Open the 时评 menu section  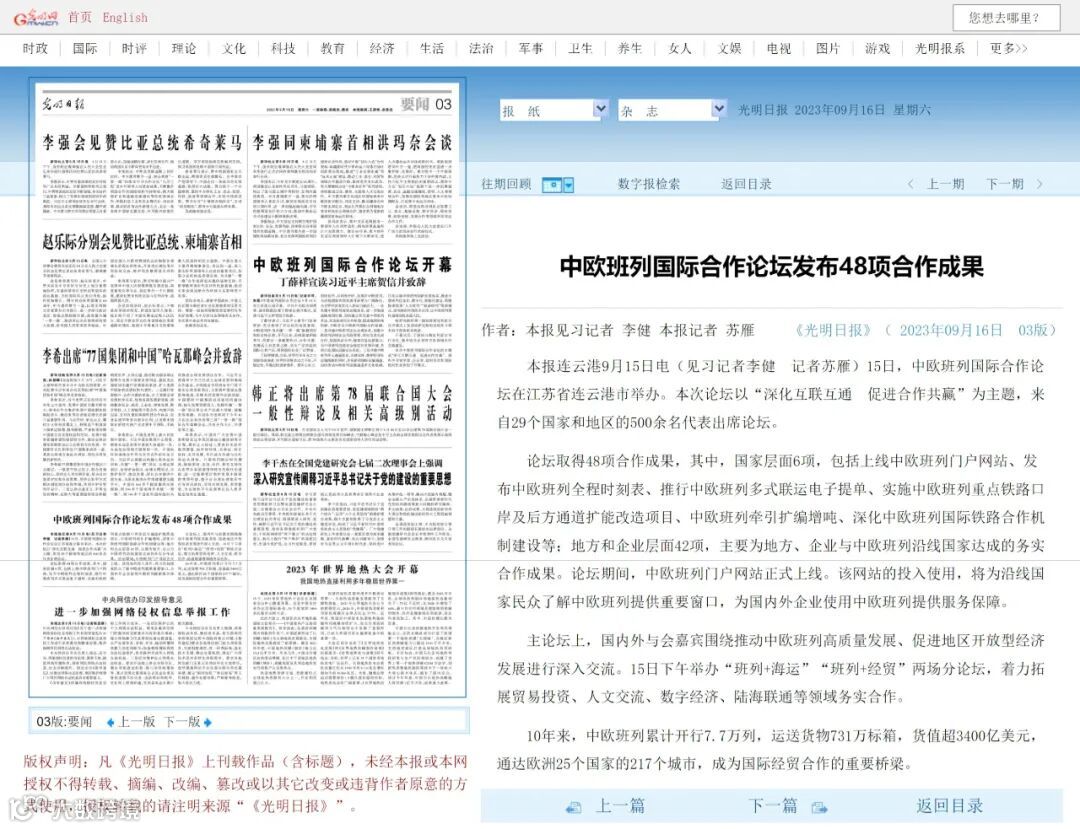click(x=134, y=48)
